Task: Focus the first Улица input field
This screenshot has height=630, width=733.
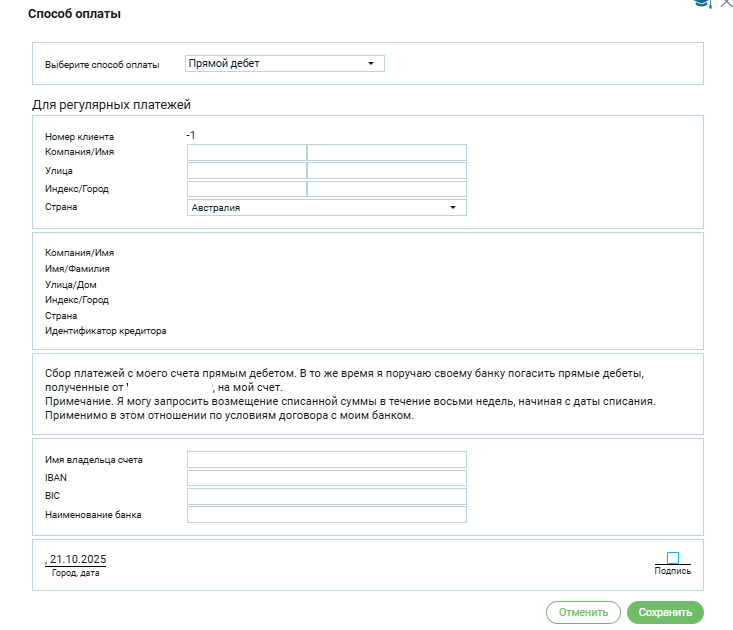Action: [x=246, y=171]
